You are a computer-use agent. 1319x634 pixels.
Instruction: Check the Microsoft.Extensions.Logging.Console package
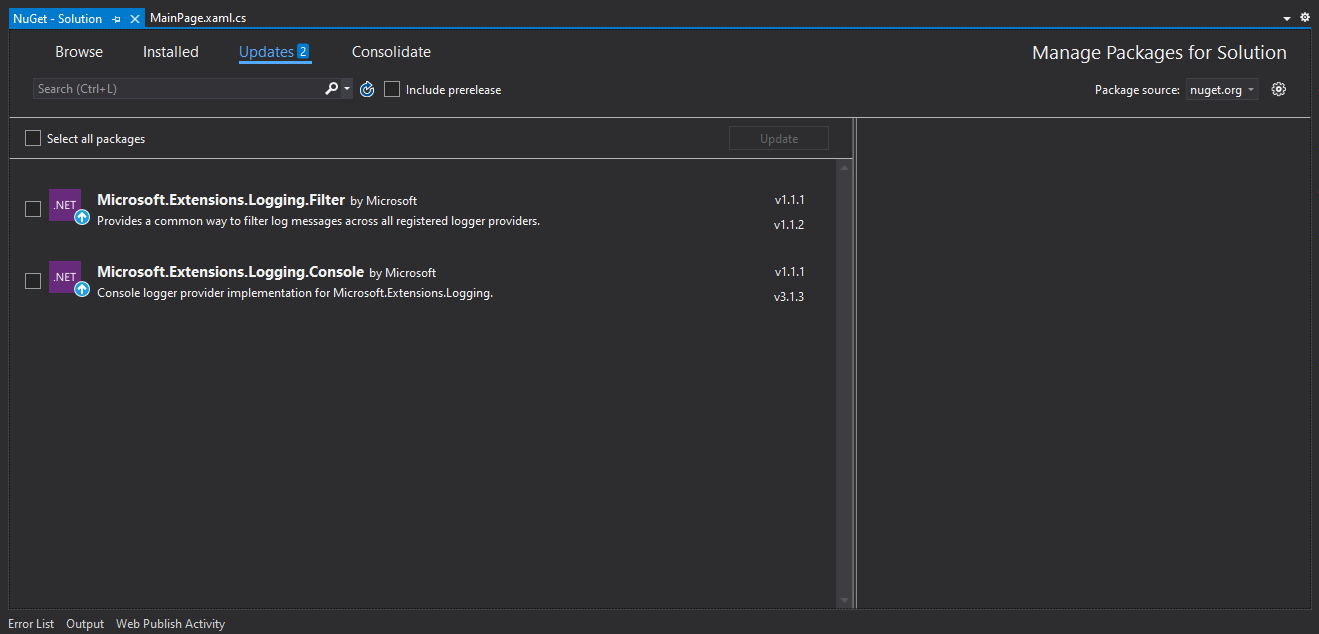tap(33, 281)
